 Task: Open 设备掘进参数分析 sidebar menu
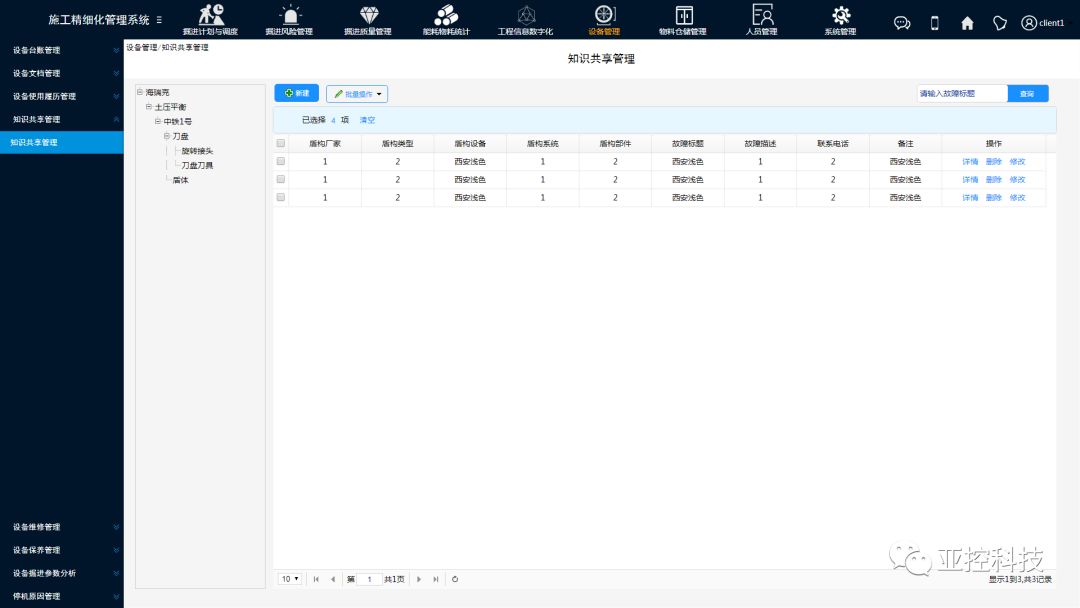tap(62, 573)
